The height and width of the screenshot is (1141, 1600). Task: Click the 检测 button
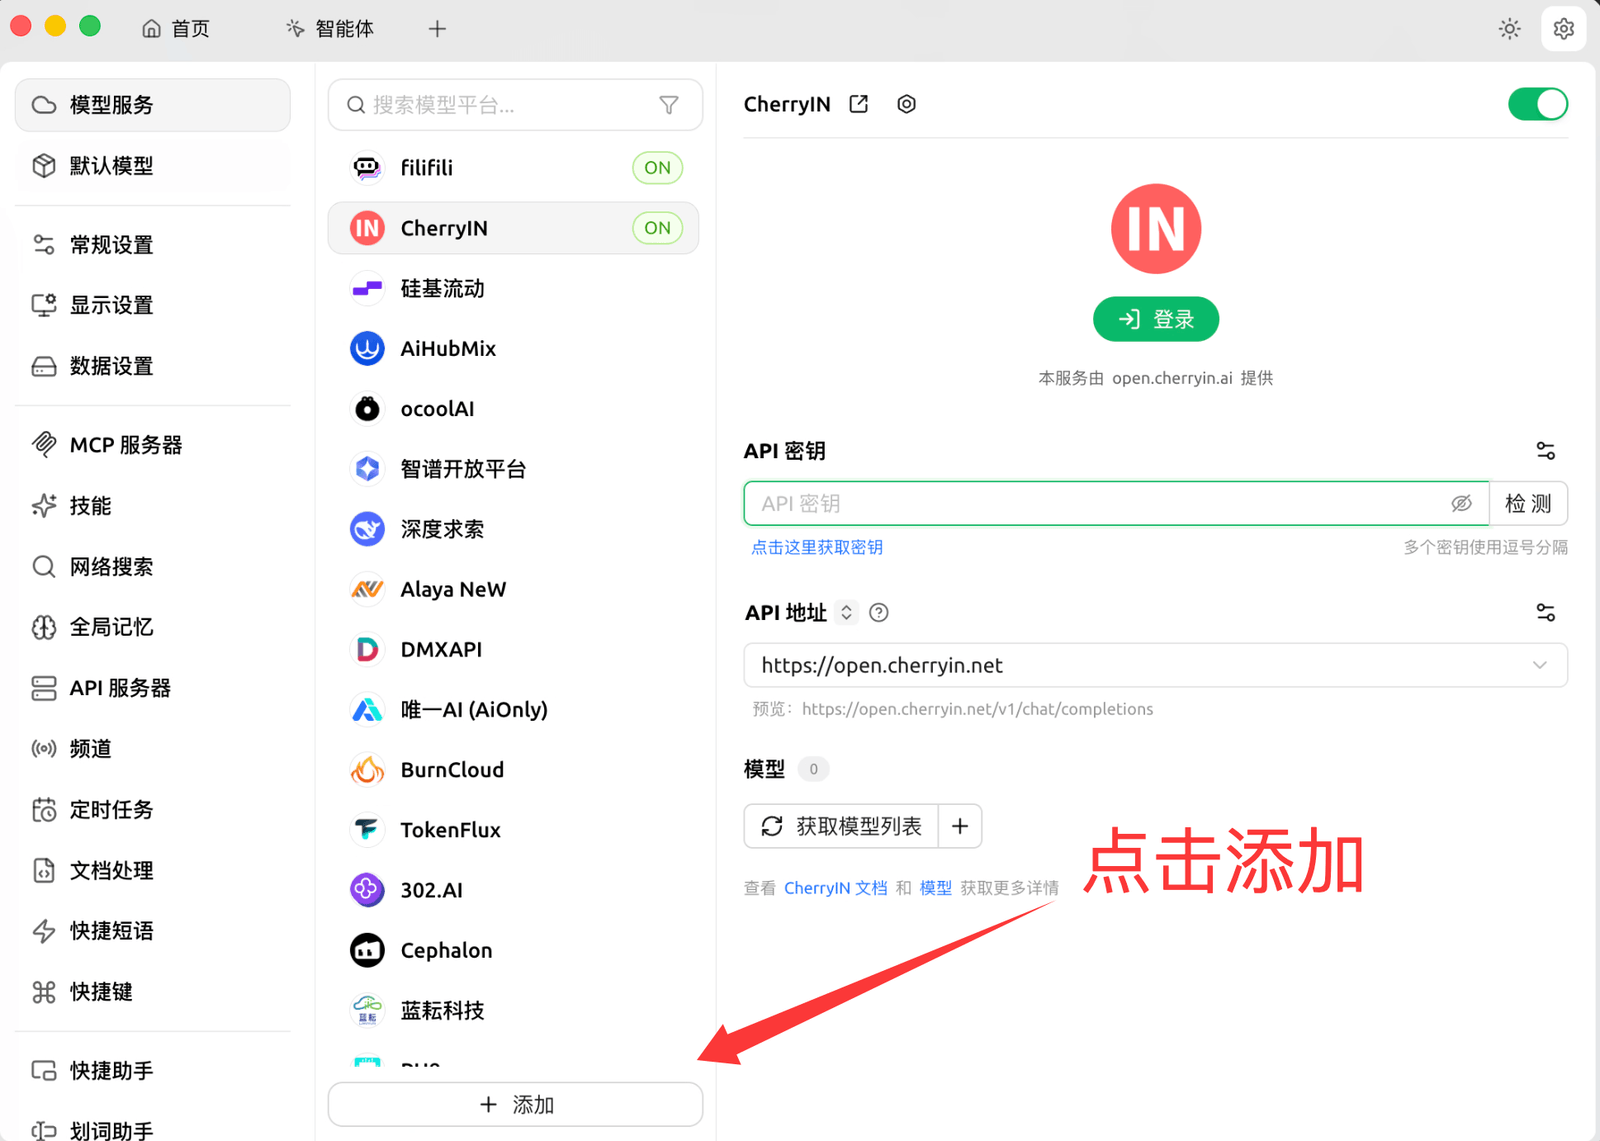pos(1528,503)
